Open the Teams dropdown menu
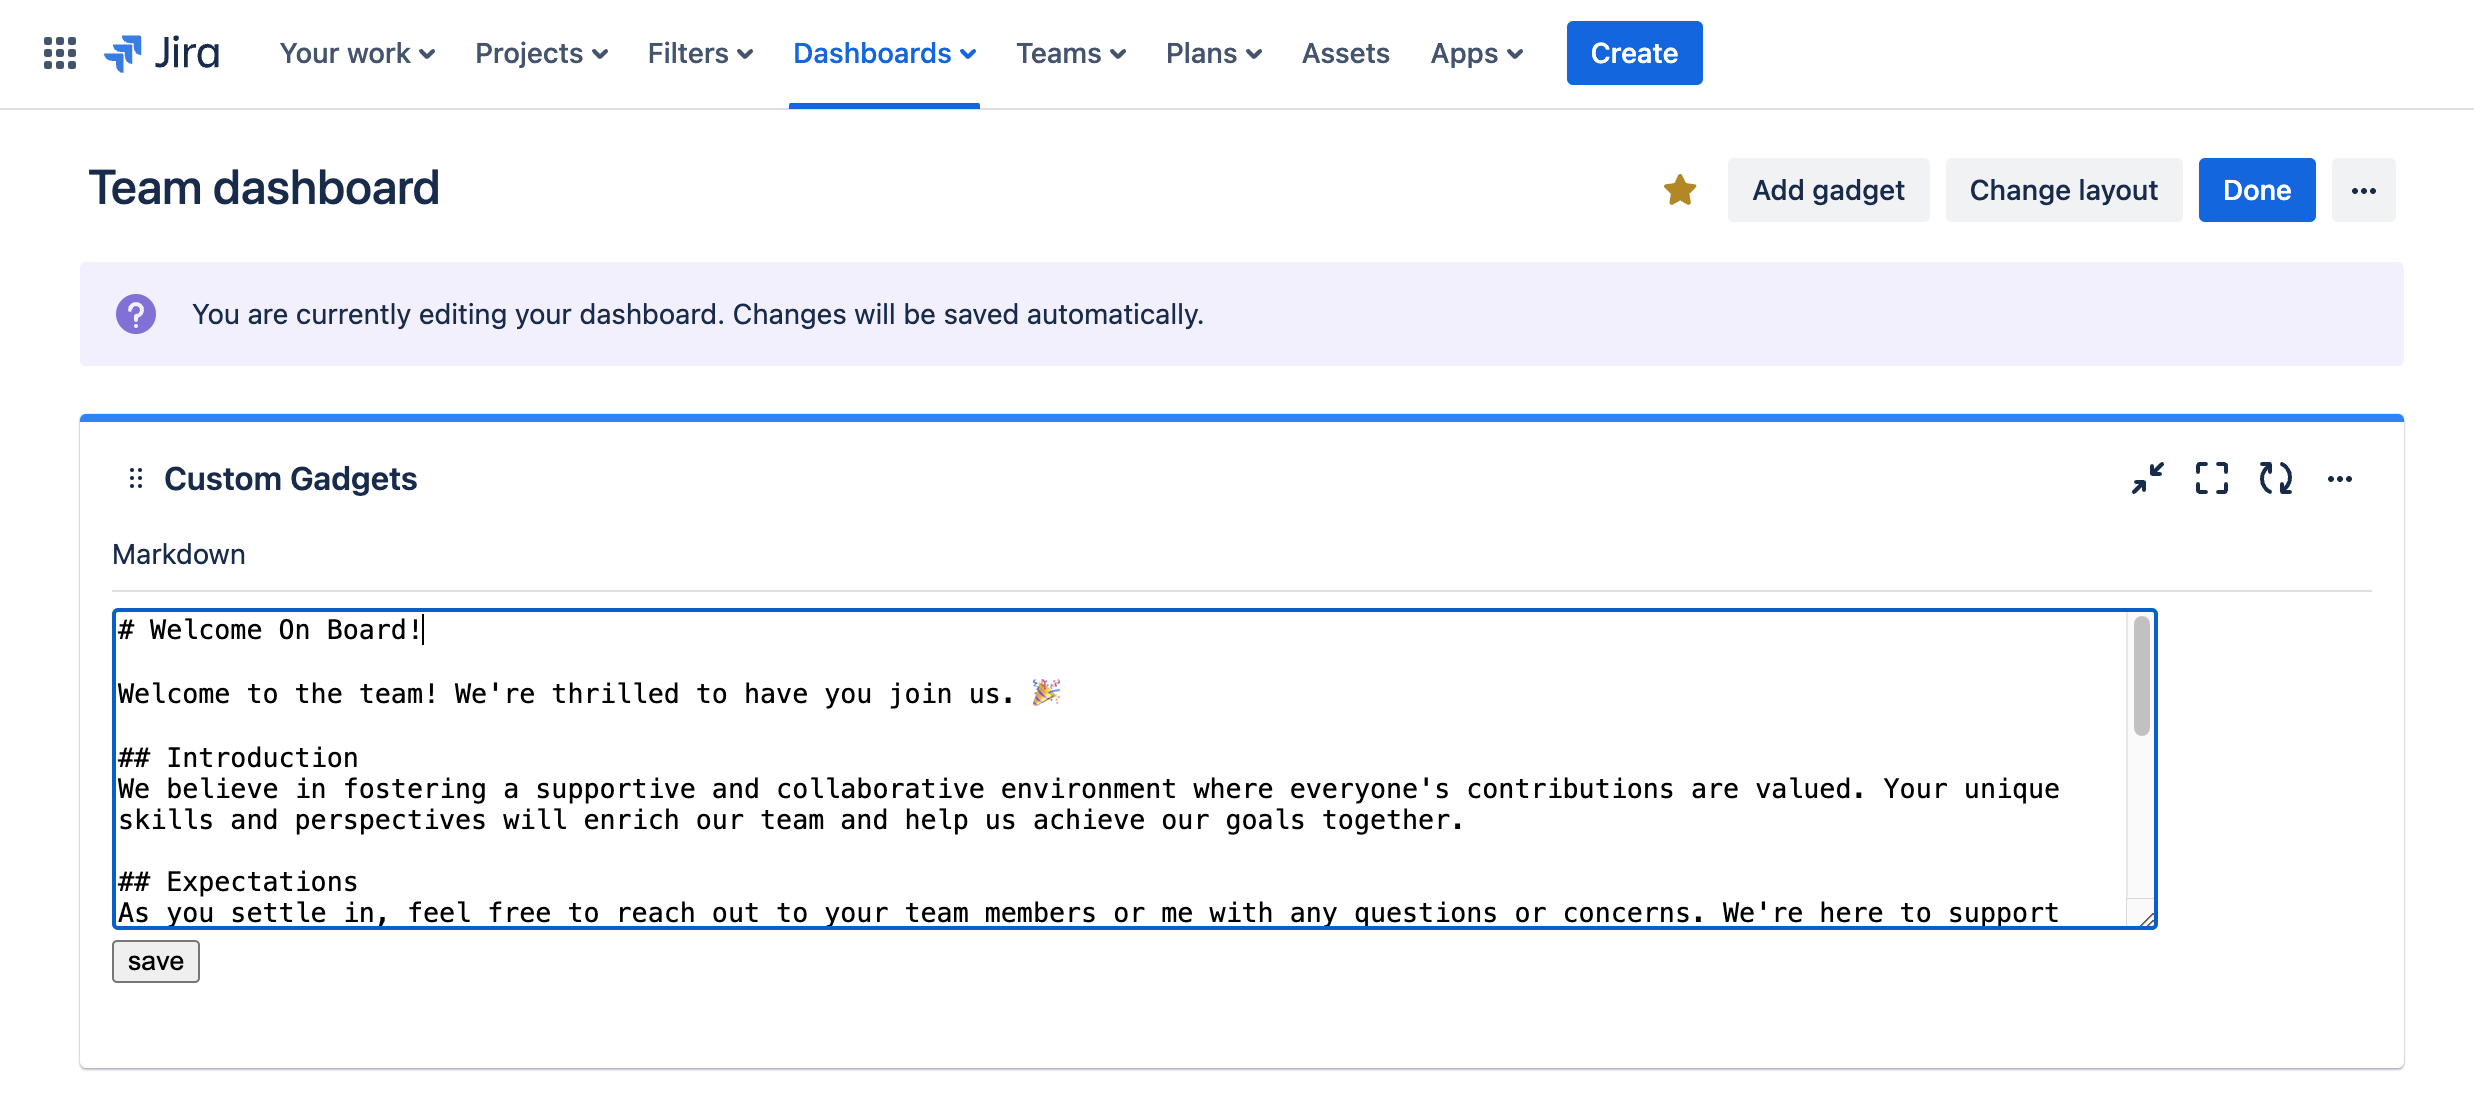The width and height of the screenshot is (2474, 1114). tap(1071, 53)
